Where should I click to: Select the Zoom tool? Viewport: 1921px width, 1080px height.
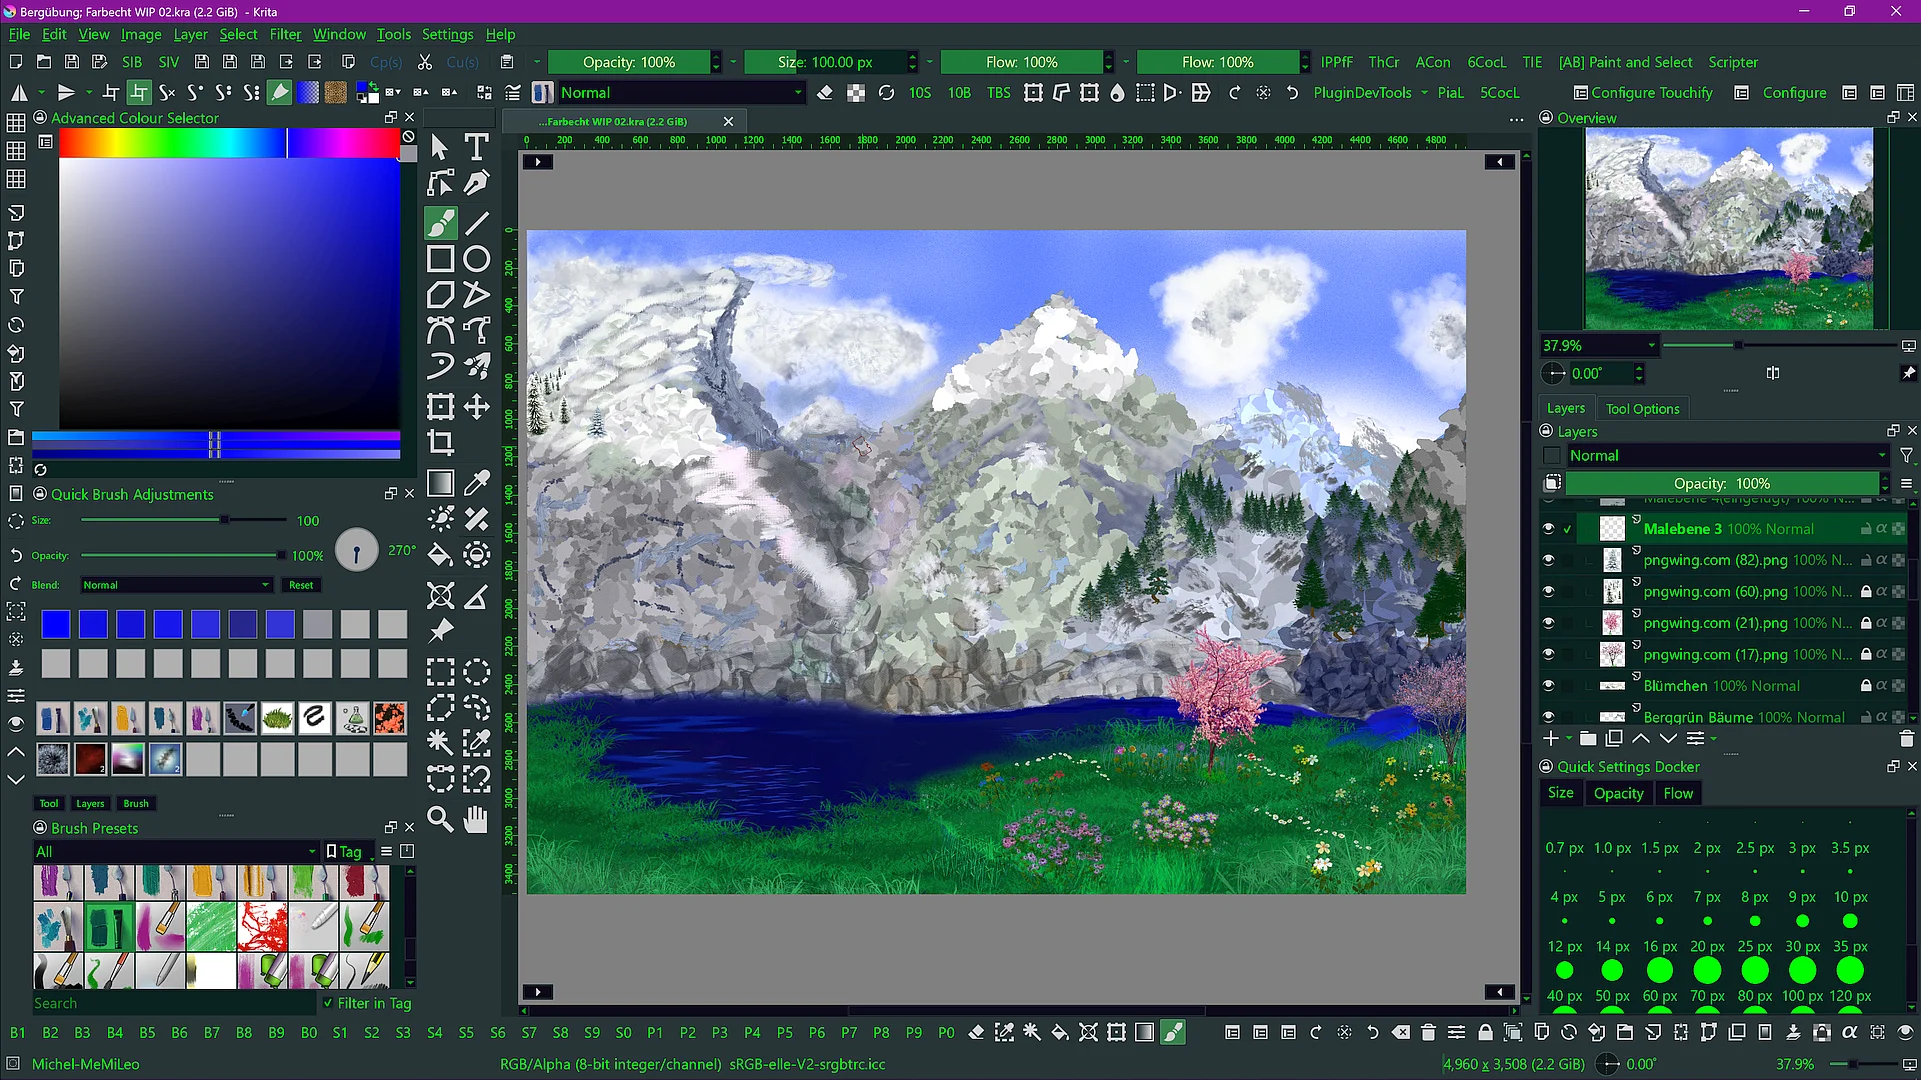(x=440, y=819)
